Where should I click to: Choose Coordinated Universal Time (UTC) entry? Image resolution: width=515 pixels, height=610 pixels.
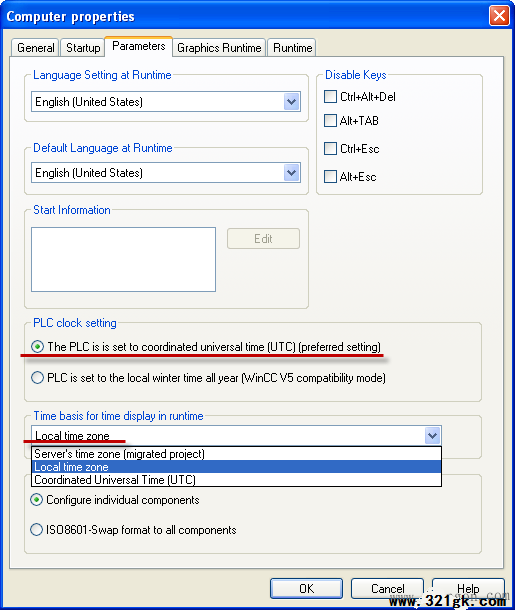(x=236, y=480)
